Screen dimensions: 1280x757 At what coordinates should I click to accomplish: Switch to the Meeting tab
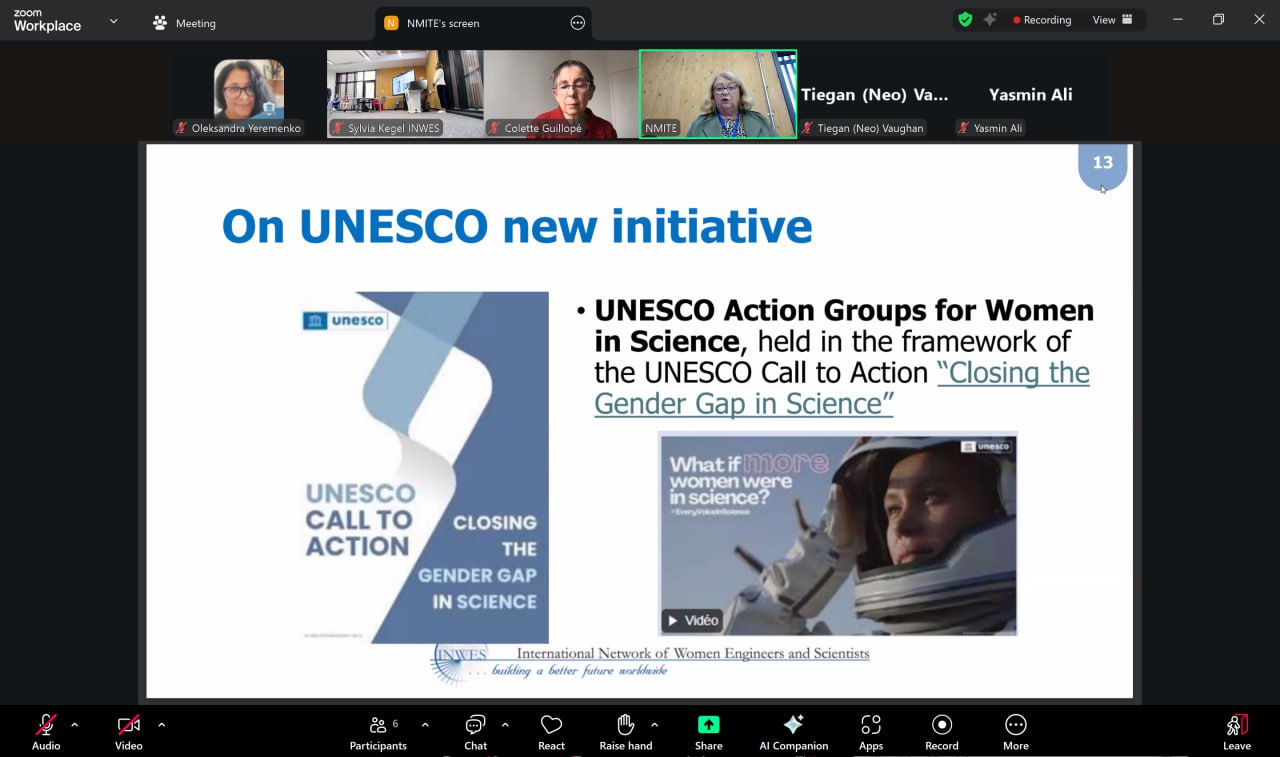[x=184, y=23]
